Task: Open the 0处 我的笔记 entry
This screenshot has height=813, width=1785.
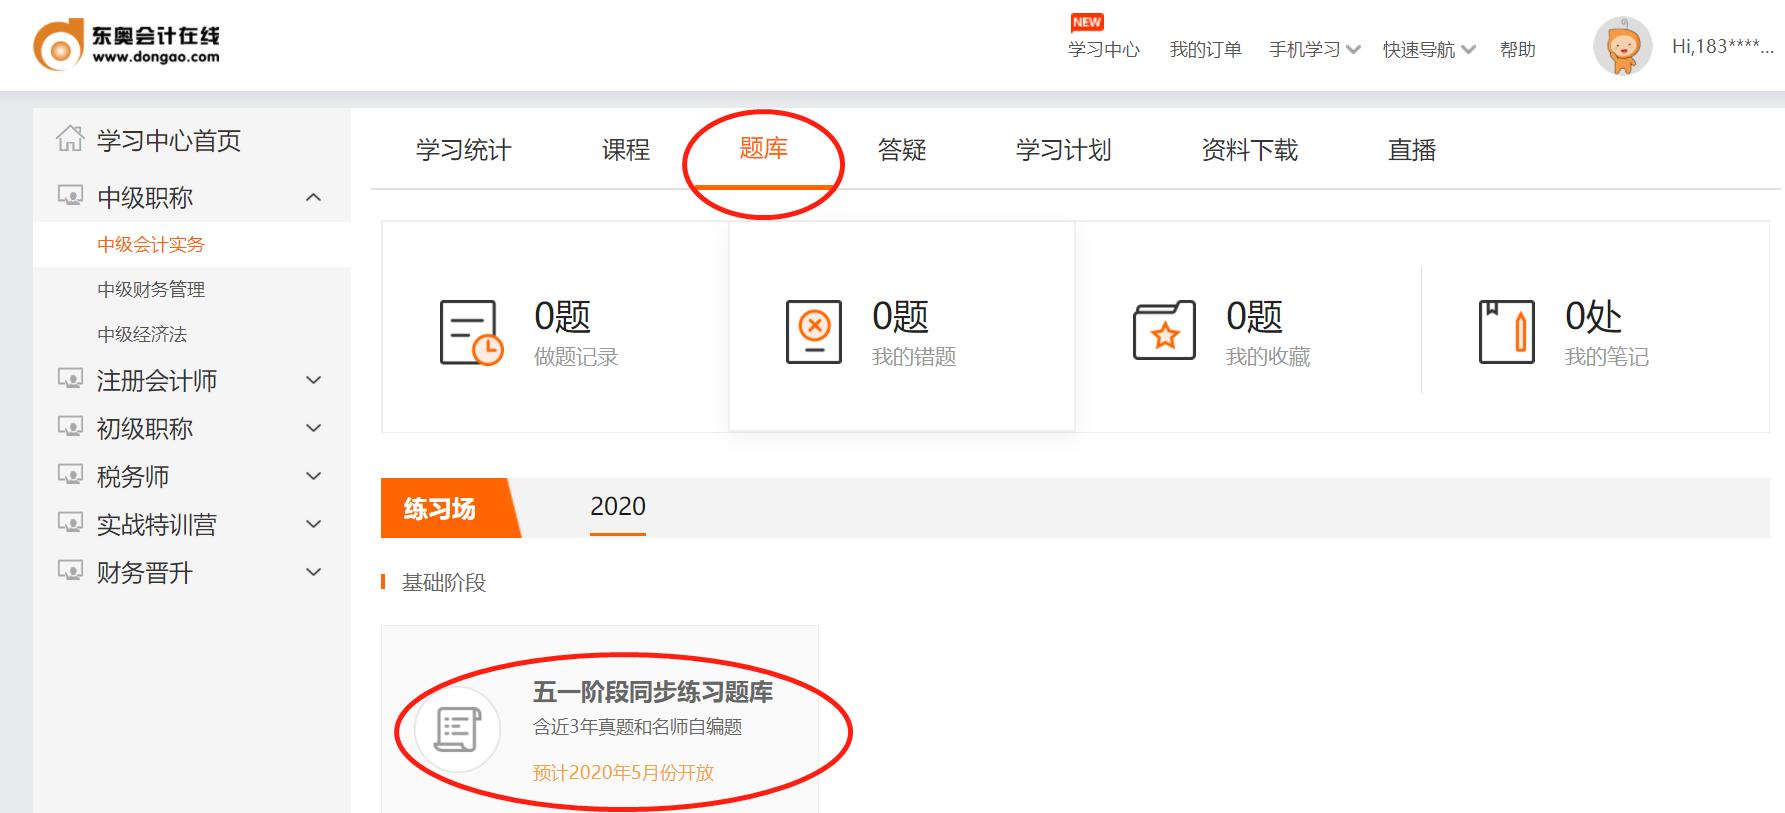Action: (1595, 327)
